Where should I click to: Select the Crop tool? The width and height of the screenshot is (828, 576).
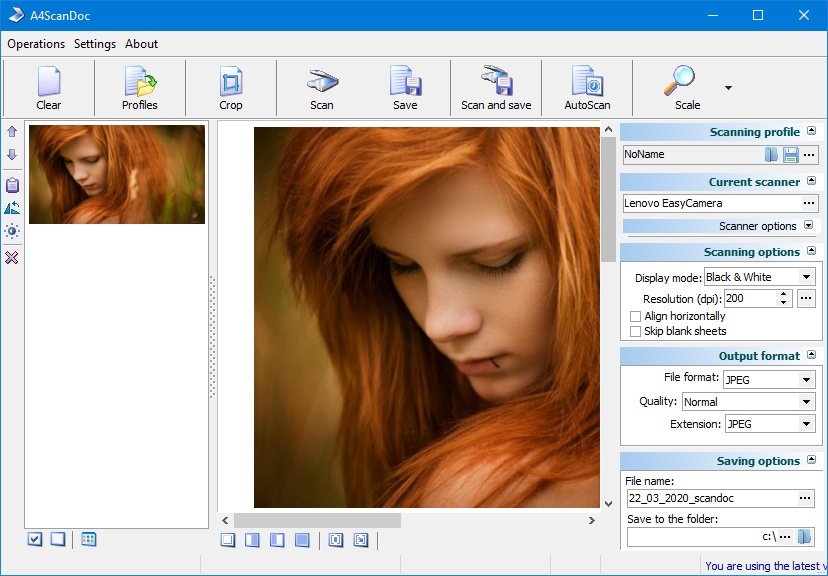click(231, 88)
